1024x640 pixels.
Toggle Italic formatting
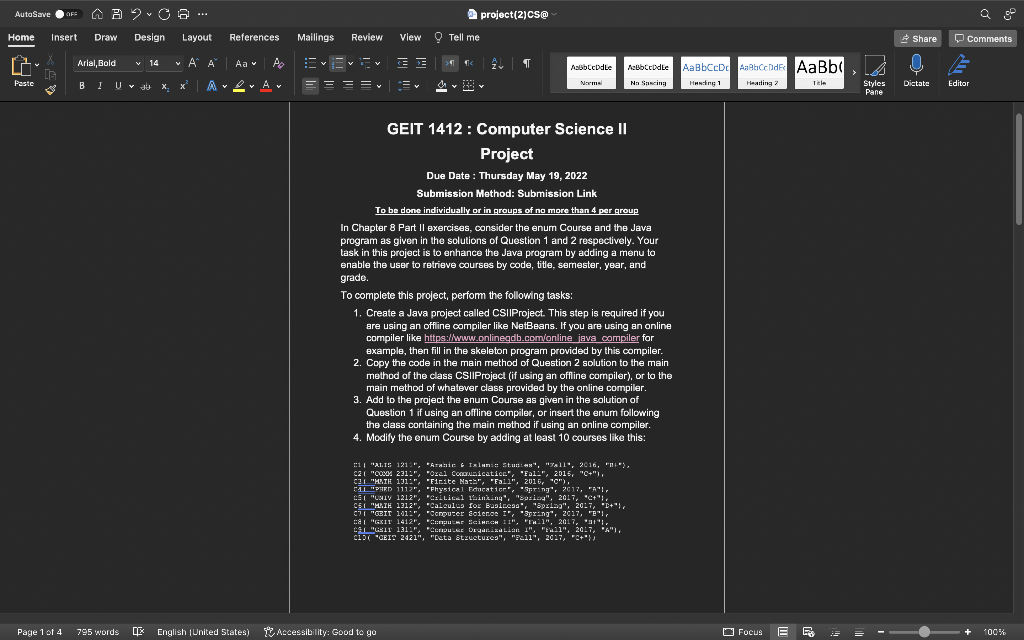pos(99,86)
